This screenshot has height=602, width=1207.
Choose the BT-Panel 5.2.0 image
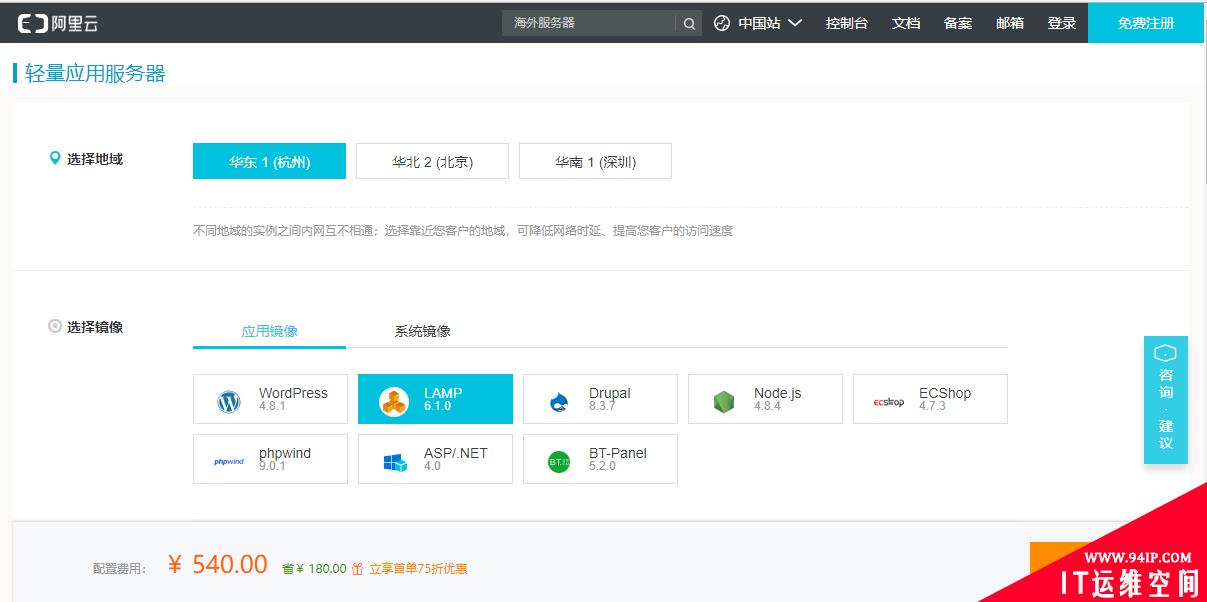coord(600,459)
